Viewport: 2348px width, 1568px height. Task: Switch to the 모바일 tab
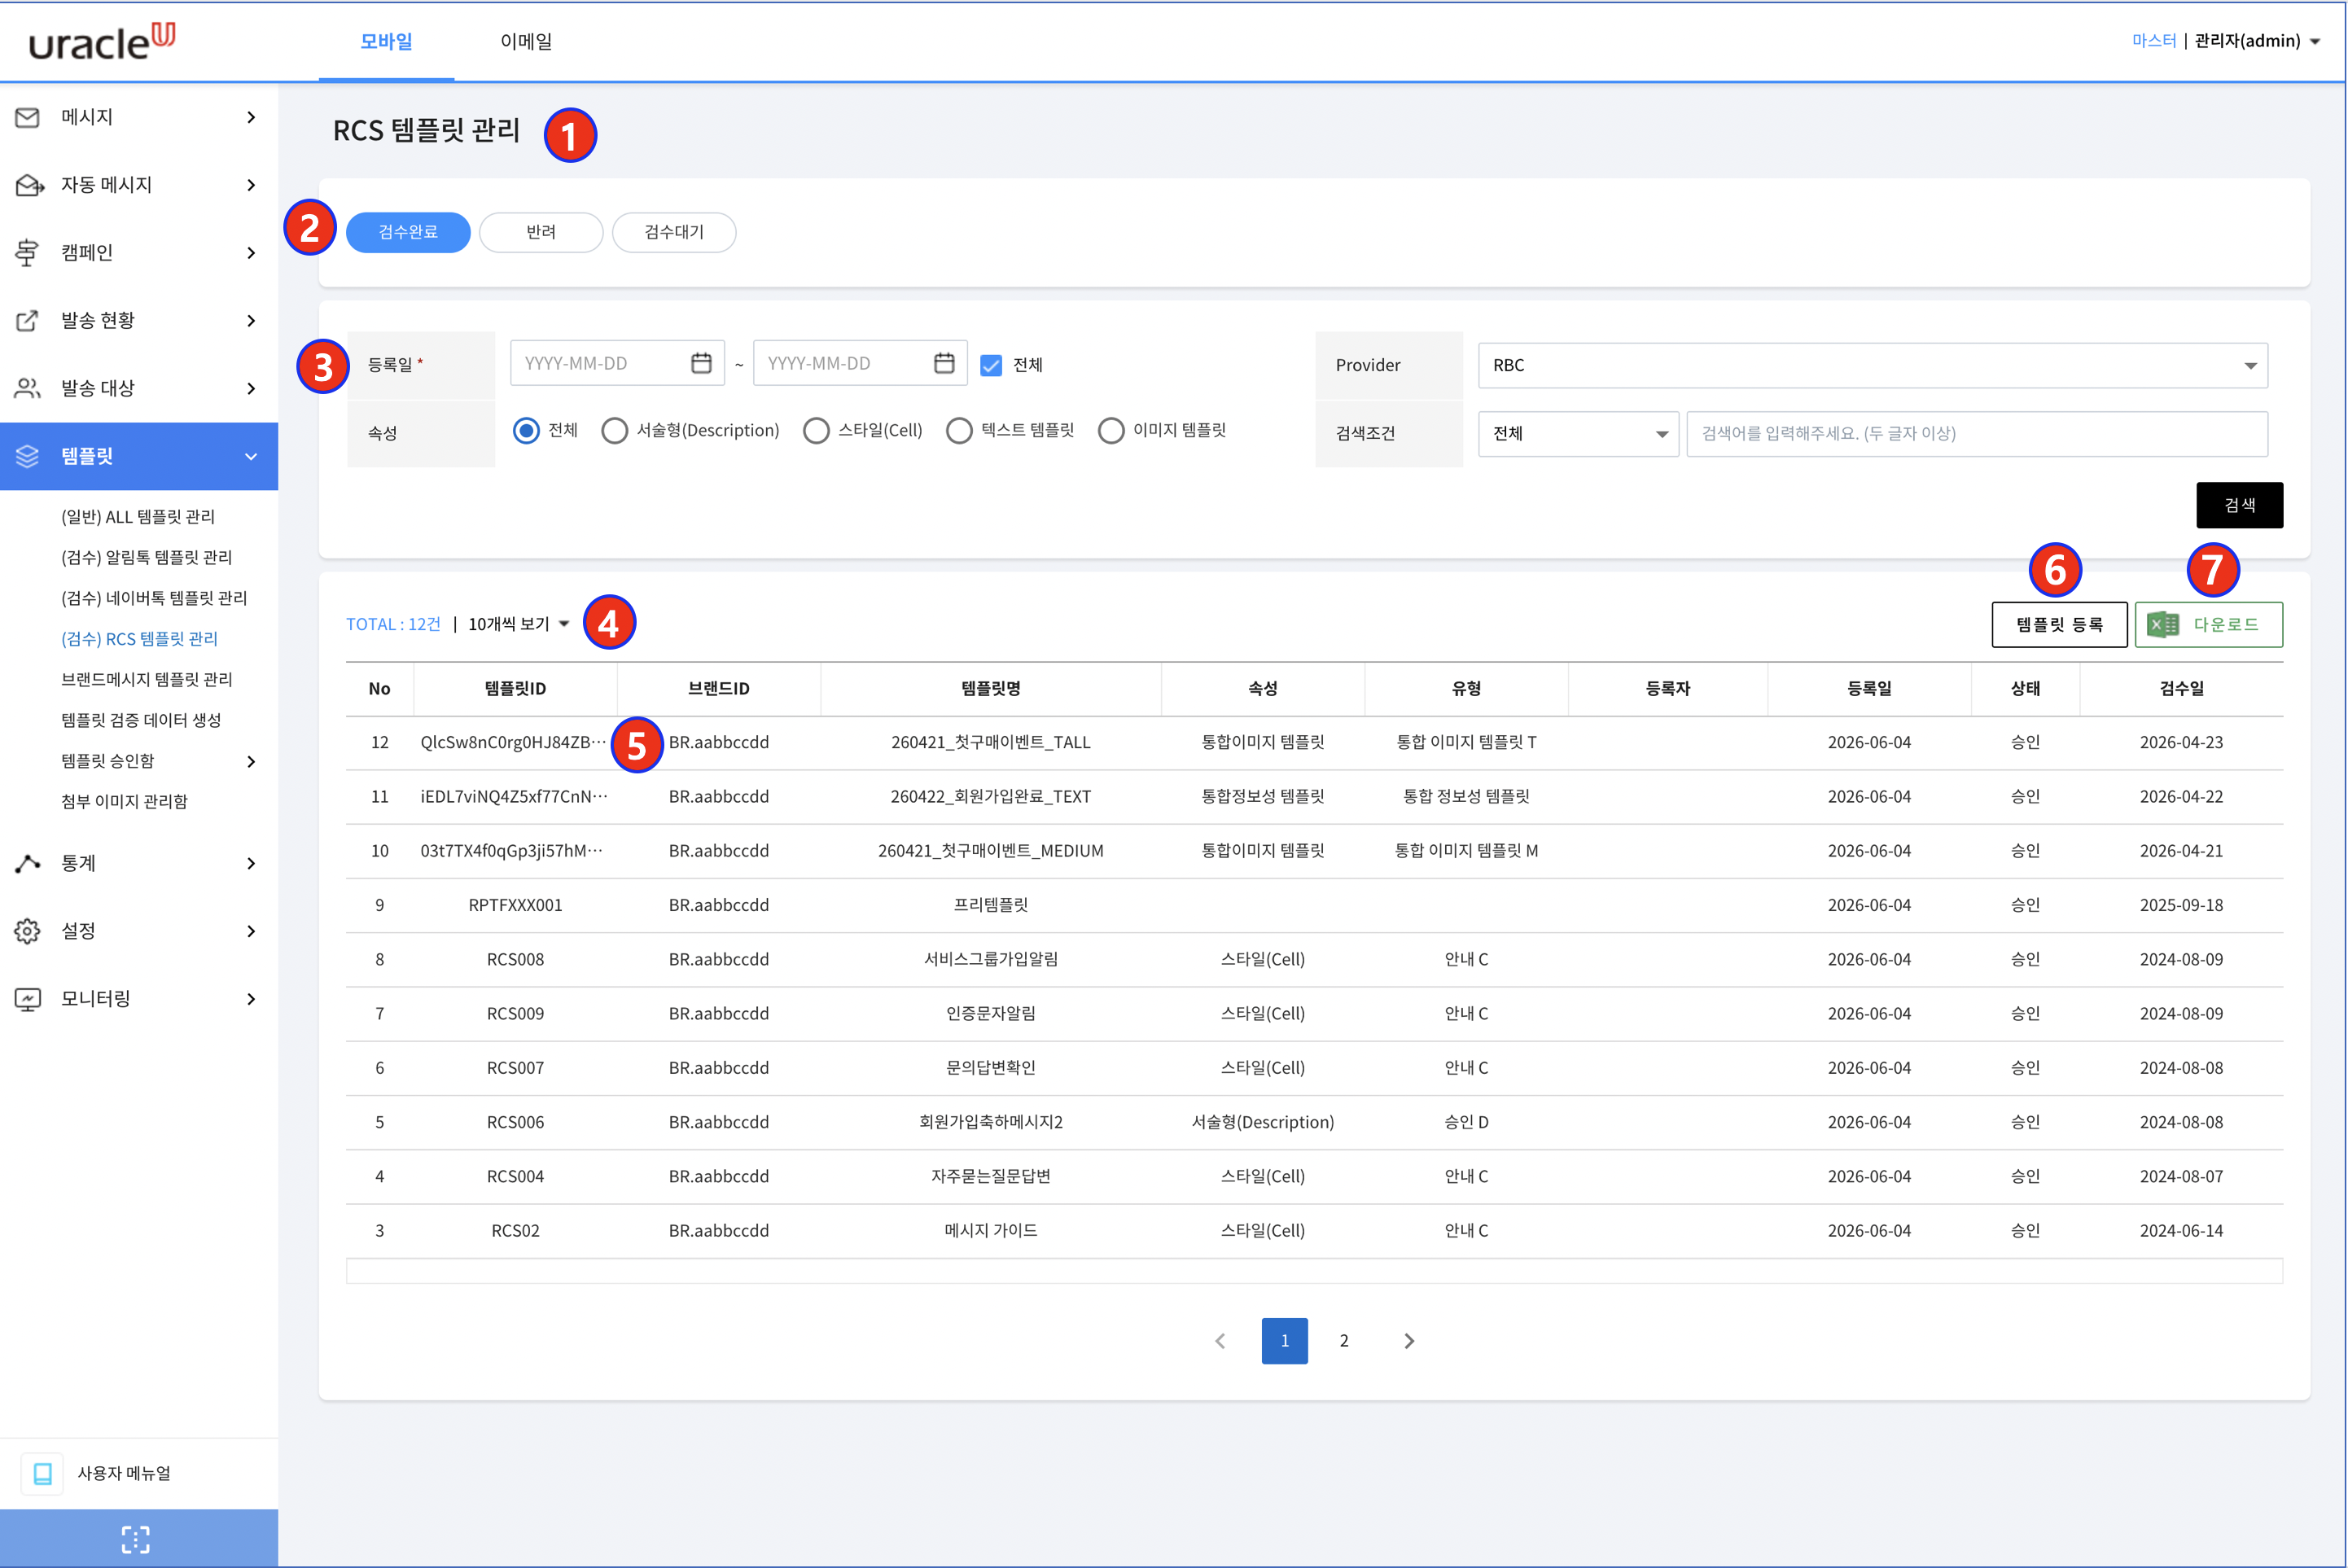[x=386, y=41]
